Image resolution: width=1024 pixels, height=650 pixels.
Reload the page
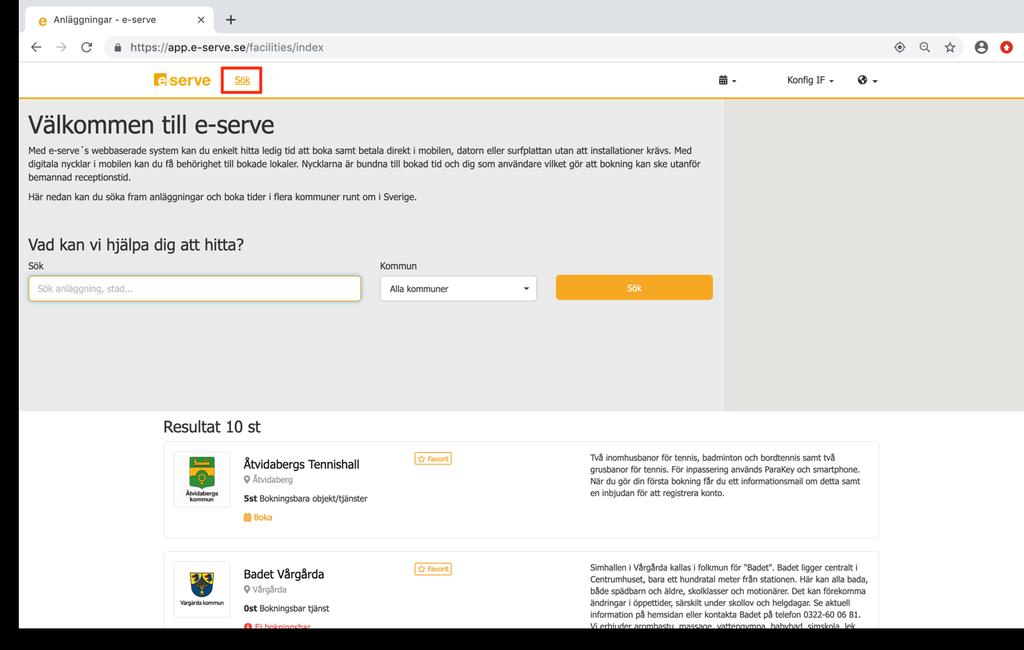point(86,47)
